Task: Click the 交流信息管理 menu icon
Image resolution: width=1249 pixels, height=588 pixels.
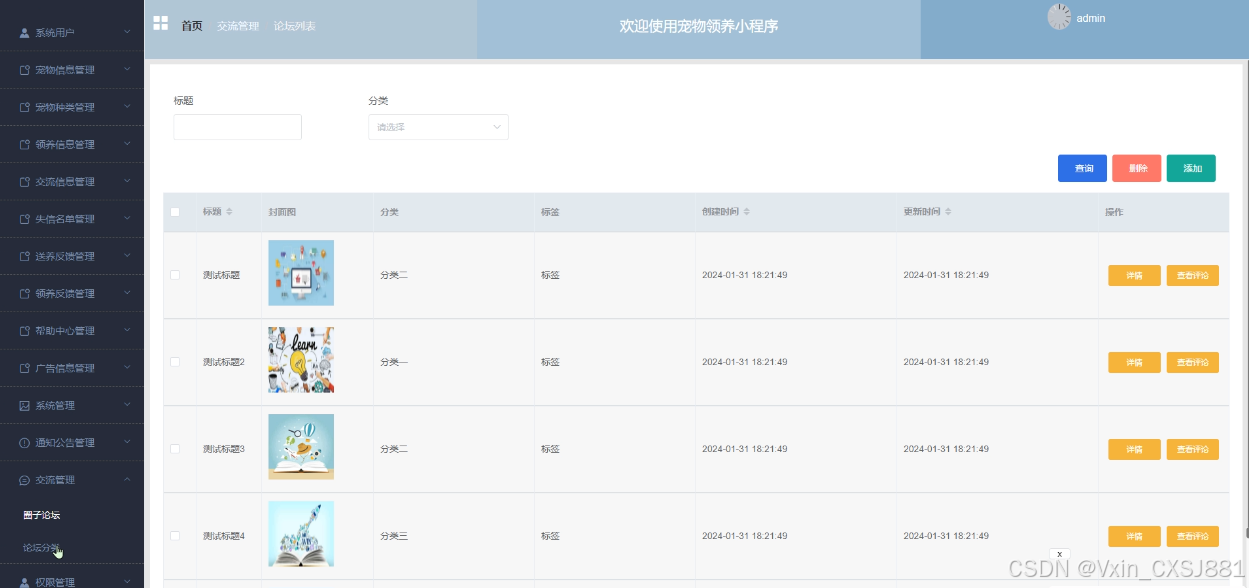Action: (x=25, y=182)
